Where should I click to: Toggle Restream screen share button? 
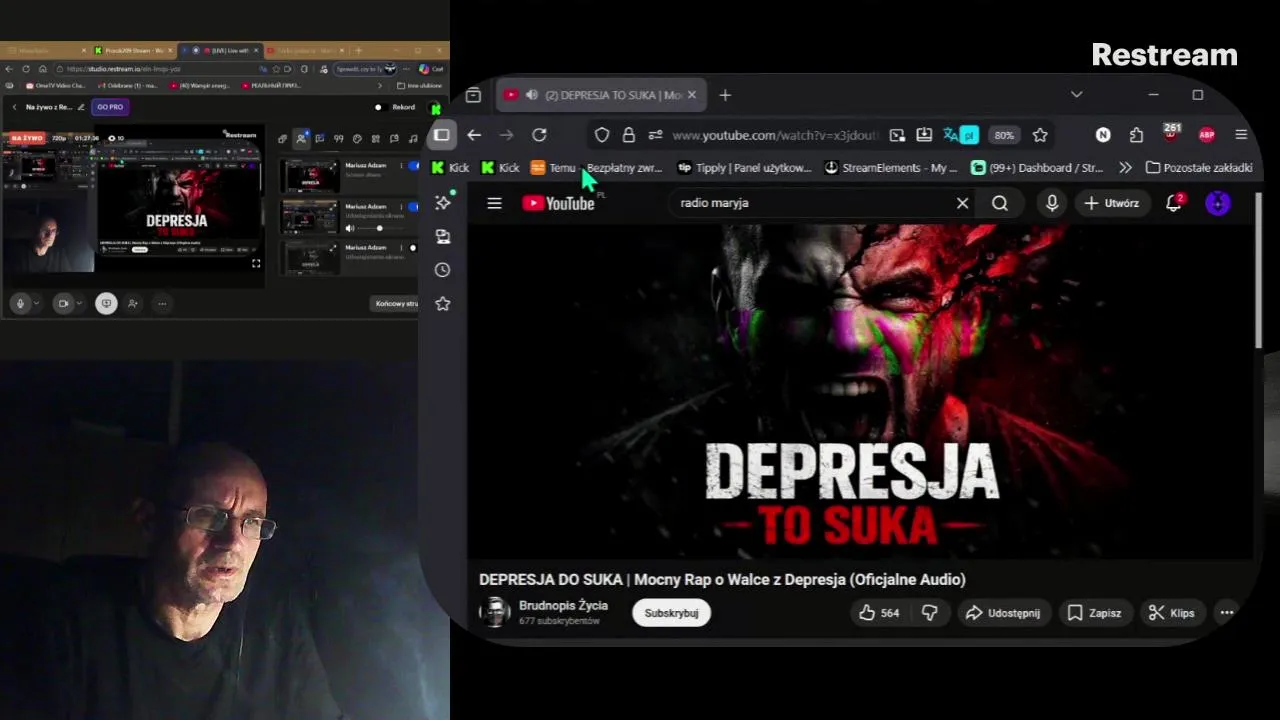(x=106, y=303)
